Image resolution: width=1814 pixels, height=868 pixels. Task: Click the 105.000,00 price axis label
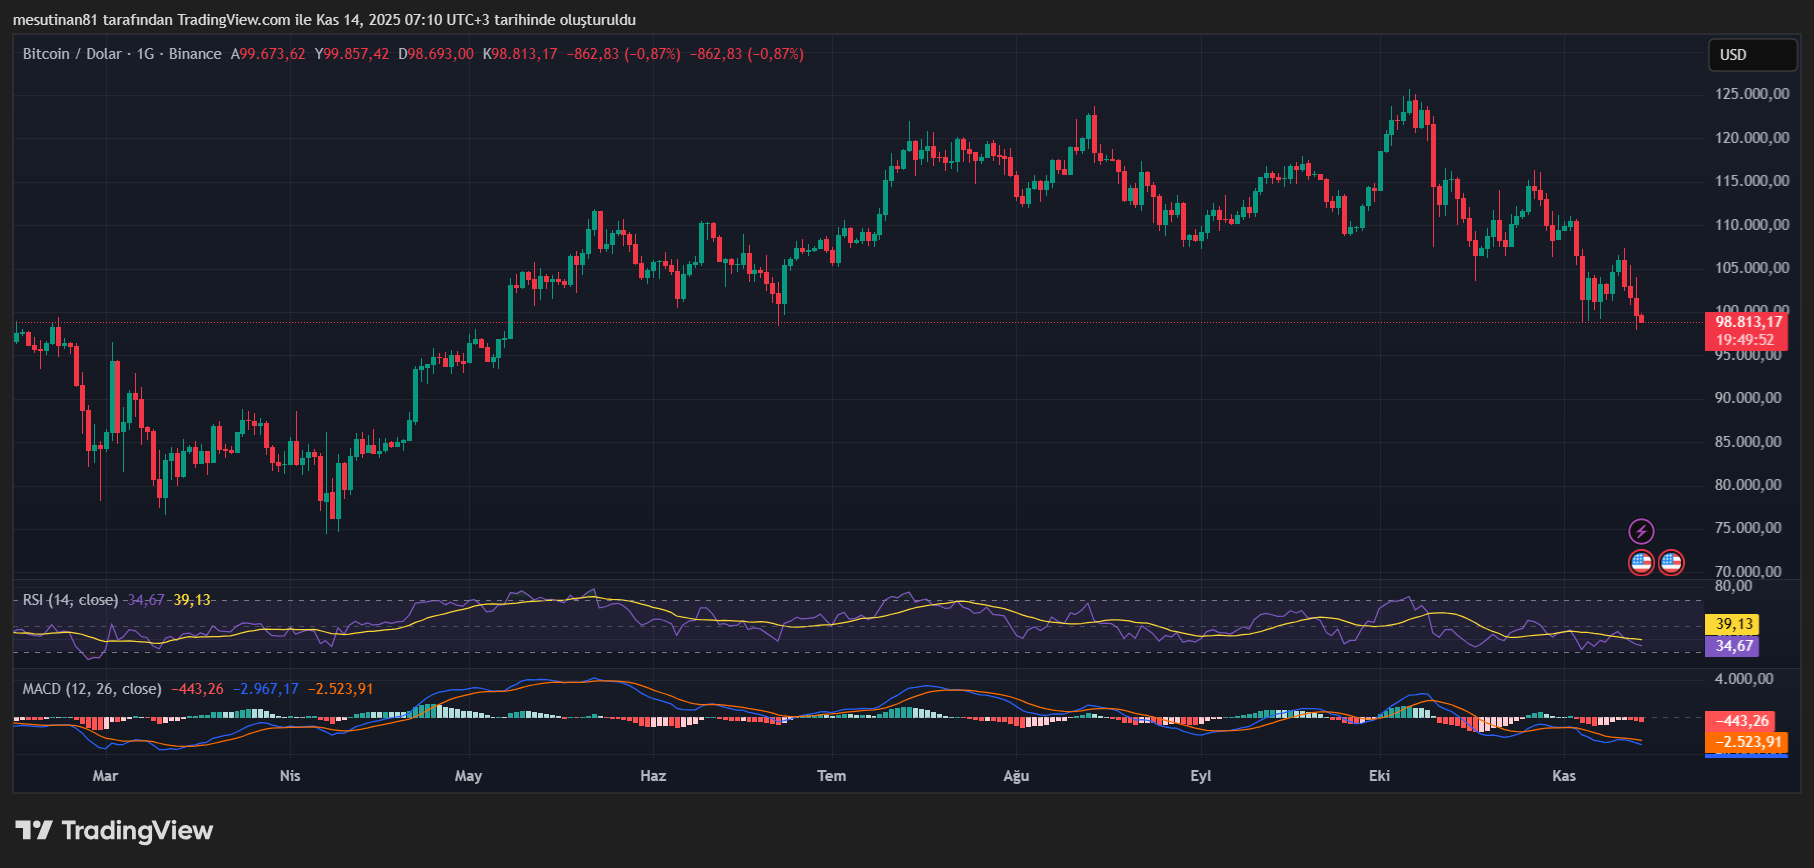[1752, 268]
